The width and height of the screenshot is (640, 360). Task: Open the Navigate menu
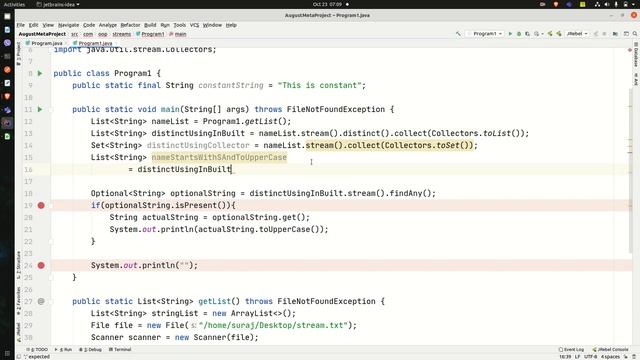[69, 25]
